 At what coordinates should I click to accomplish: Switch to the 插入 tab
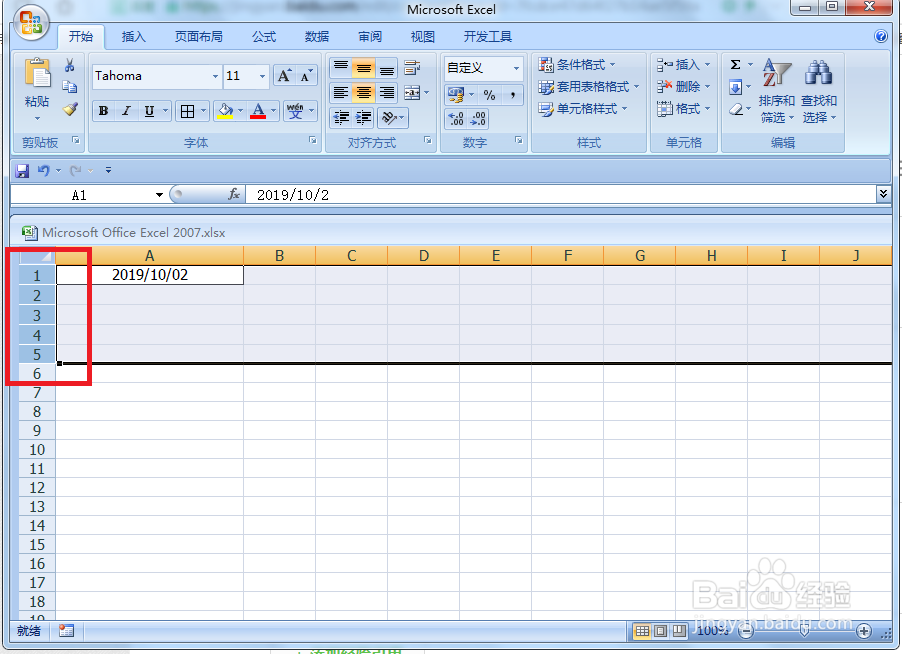(133, 37)
